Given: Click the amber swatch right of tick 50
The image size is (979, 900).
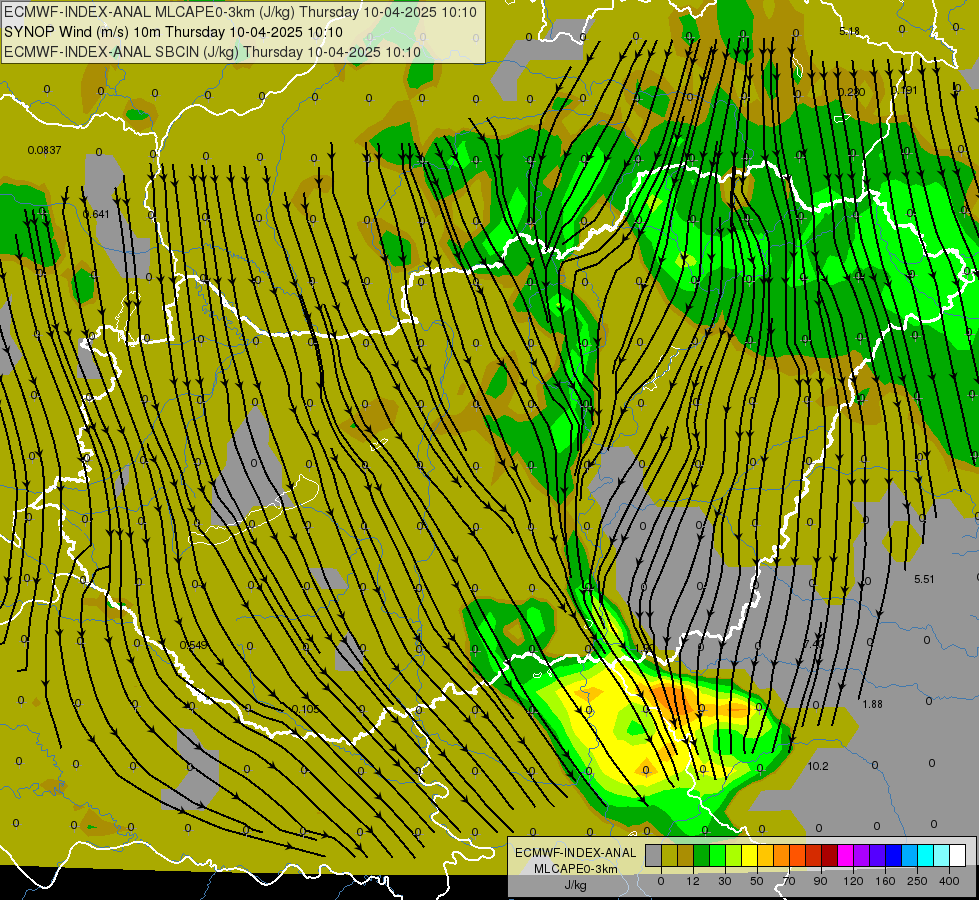Looking at the screenshot, I should click(765, 855).
